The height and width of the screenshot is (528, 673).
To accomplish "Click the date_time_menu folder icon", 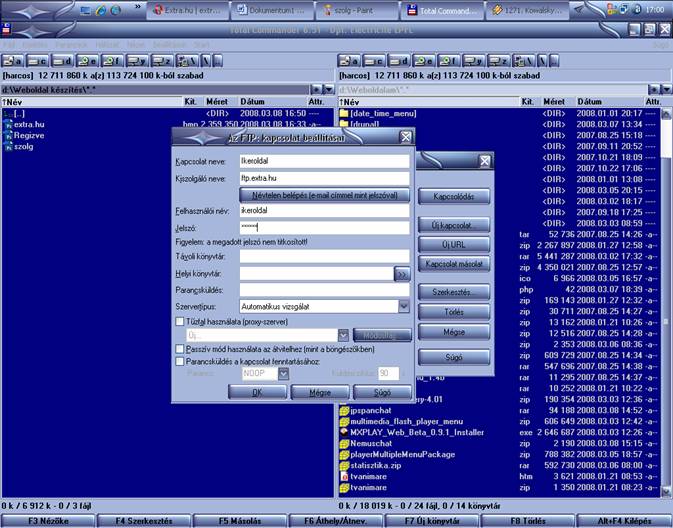I will coord(344,113).
